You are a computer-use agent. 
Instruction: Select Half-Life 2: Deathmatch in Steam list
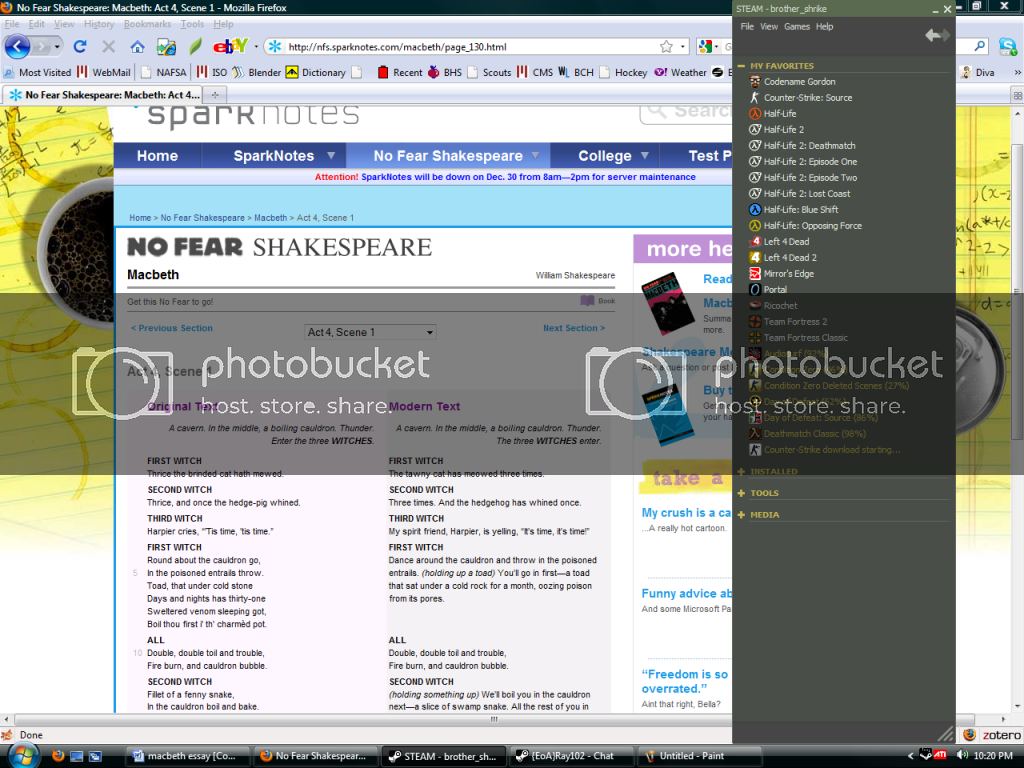click(x=809, y=146)
